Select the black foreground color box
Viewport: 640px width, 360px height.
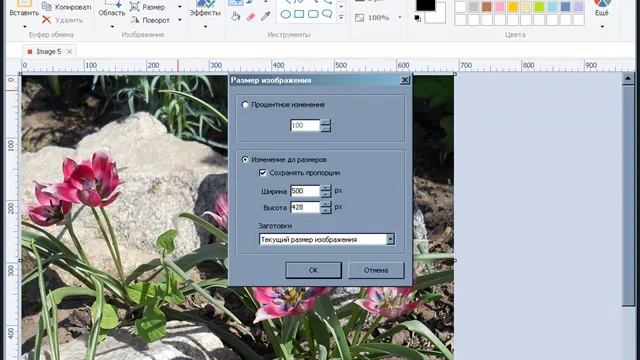[x=426, y=5]
